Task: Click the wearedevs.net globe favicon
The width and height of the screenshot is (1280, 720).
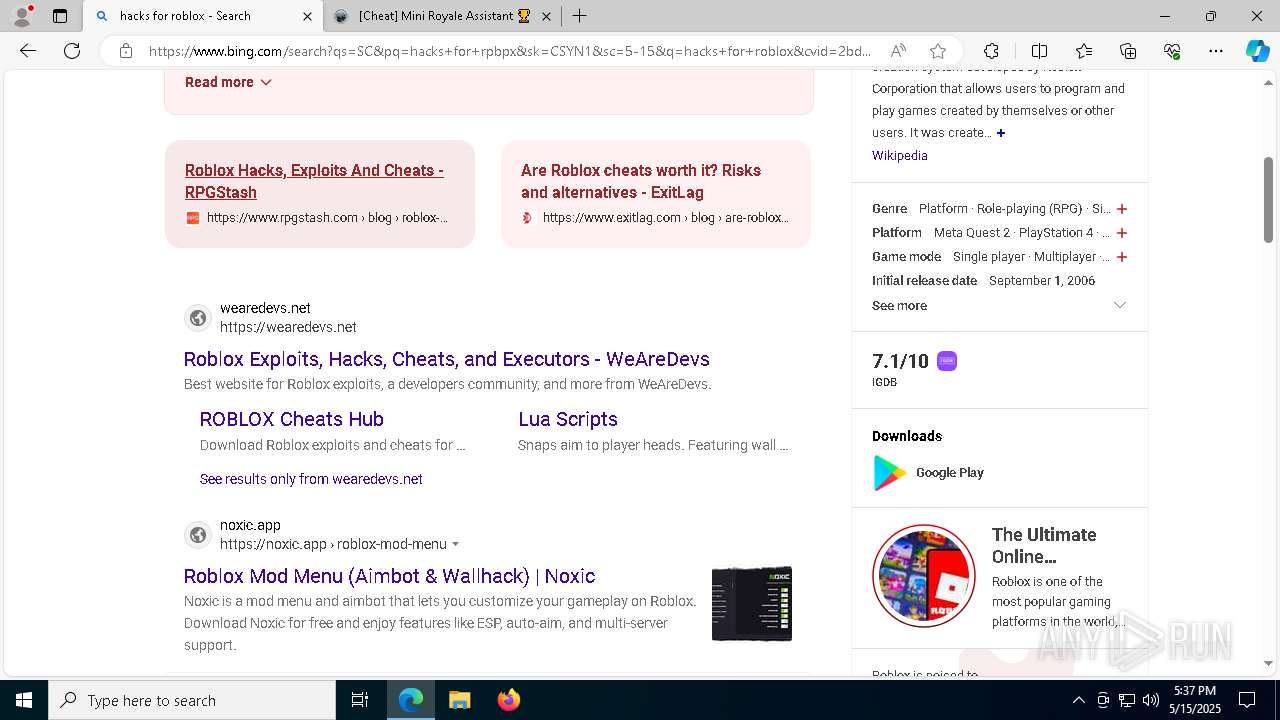Action: (198, 318)
